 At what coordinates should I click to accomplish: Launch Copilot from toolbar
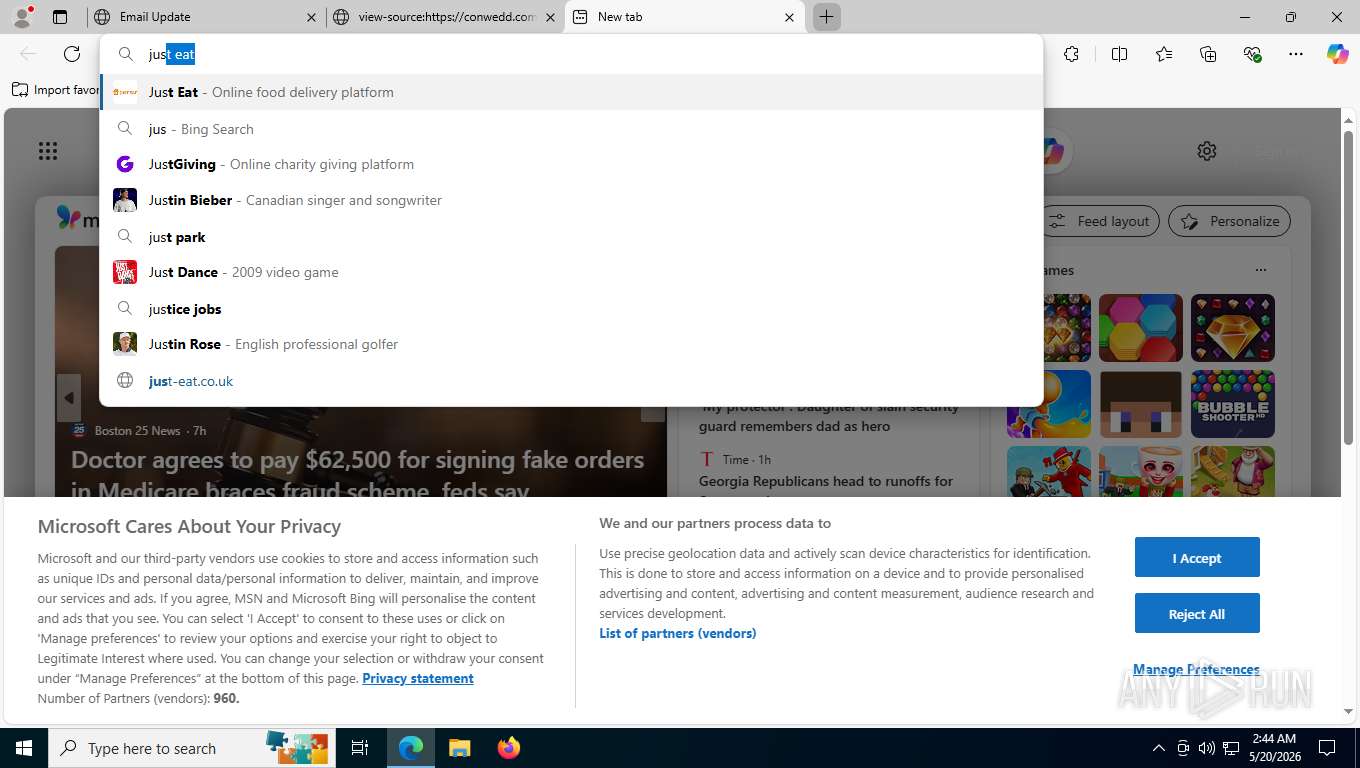point(1338,54)
